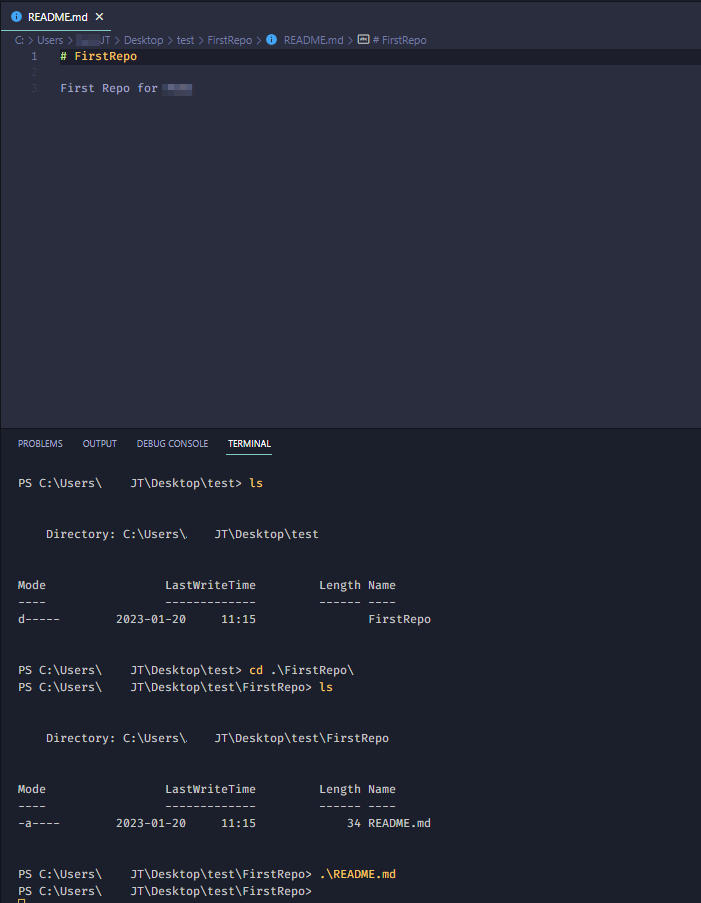
Task: Open the Desktop breadcrumb segment
Action: coord(143,40)
